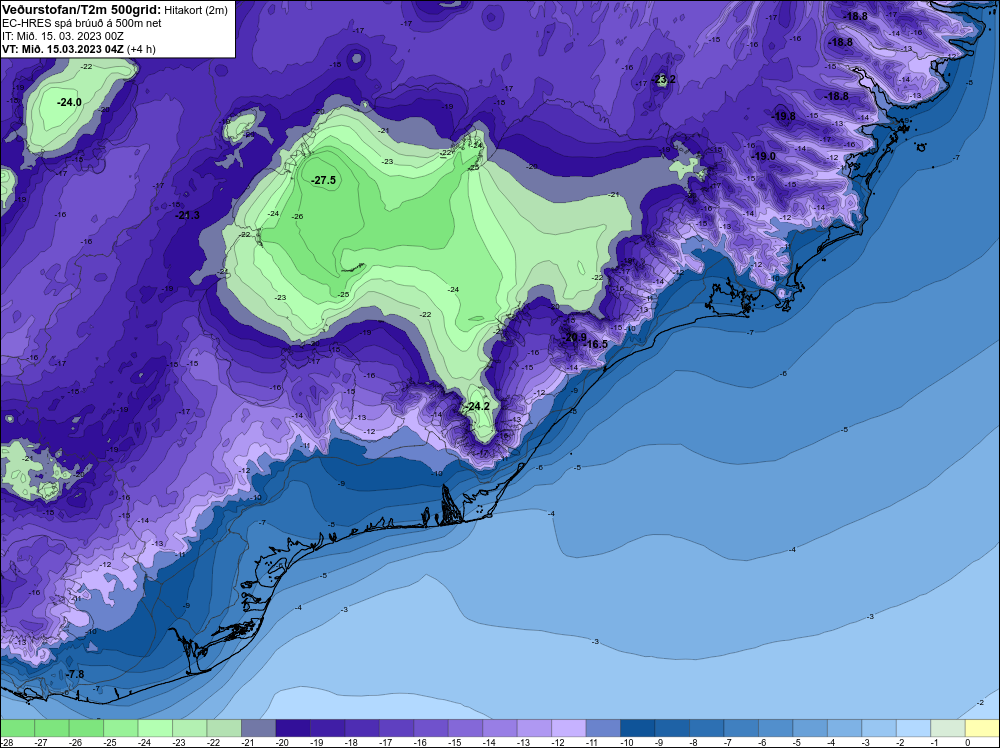Select the legend swatch labeled -4
Screen dimensions: 1000x748
click(844, 728)
